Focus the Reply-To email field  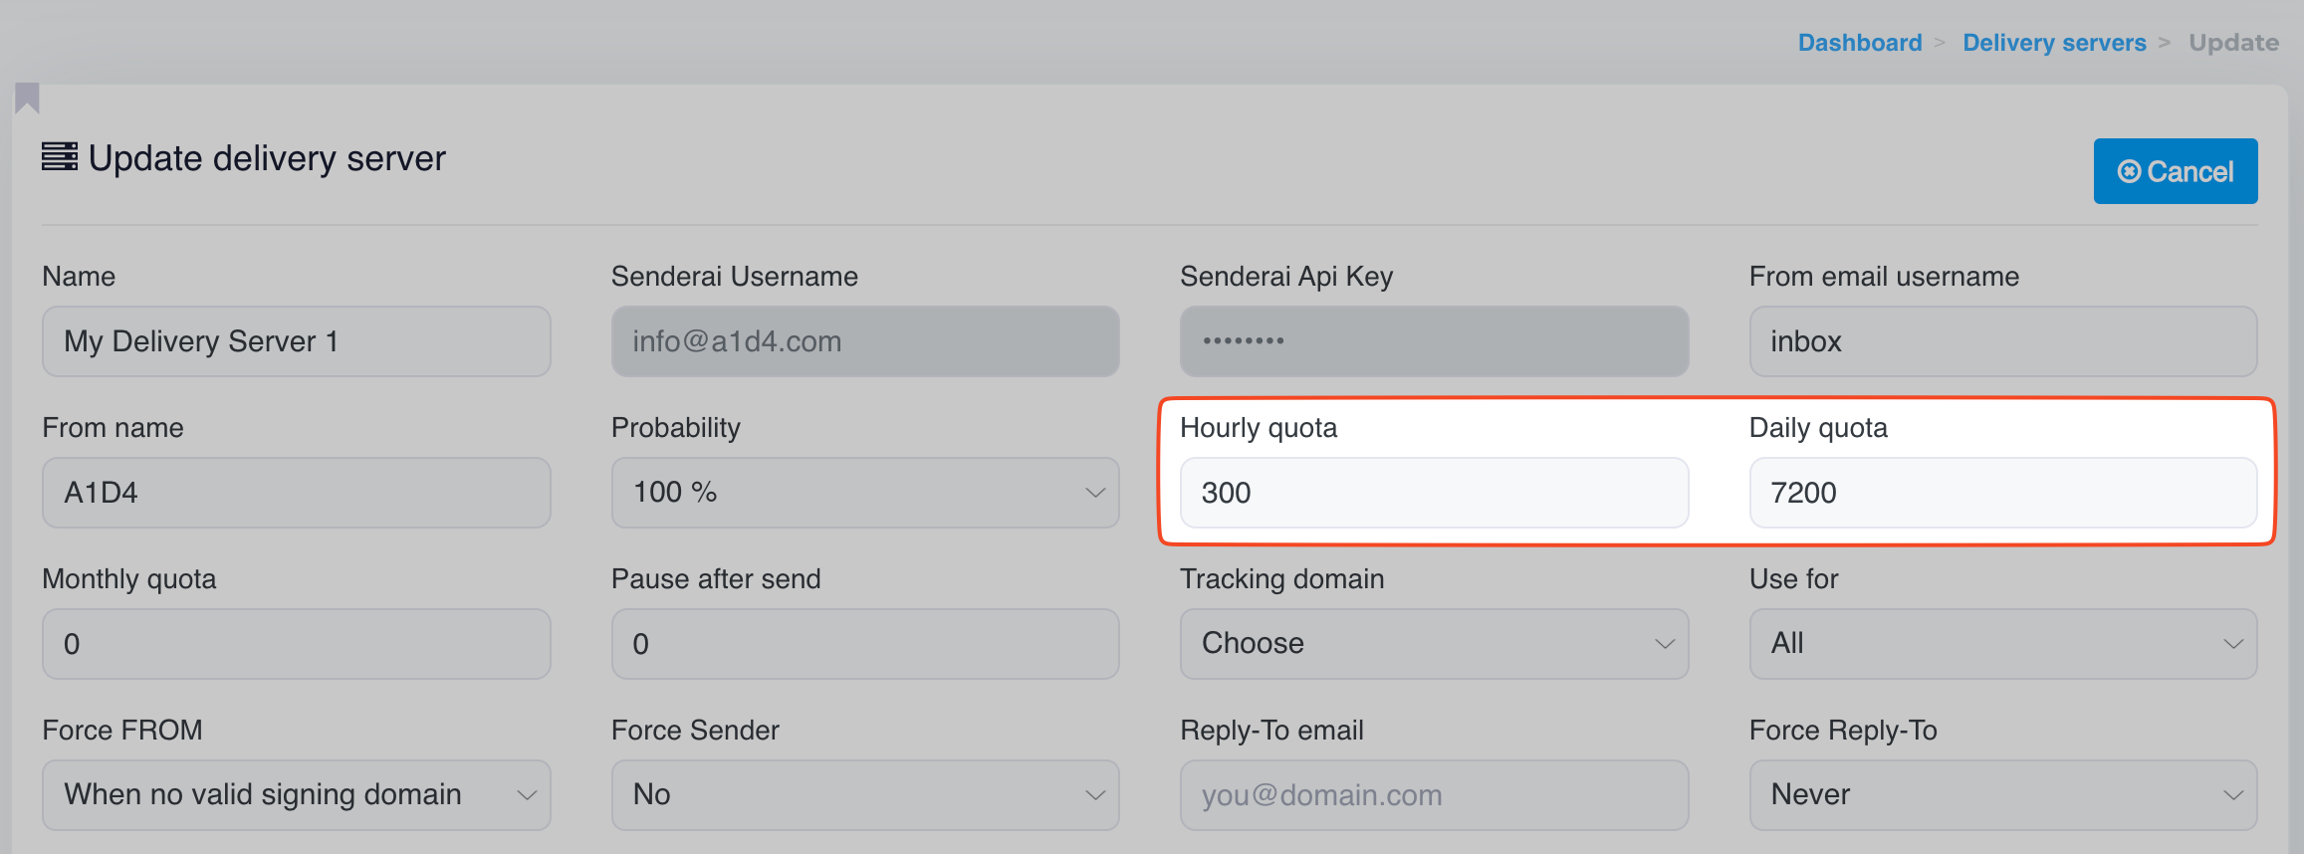pyautogui.click(x=1434, y=795)
